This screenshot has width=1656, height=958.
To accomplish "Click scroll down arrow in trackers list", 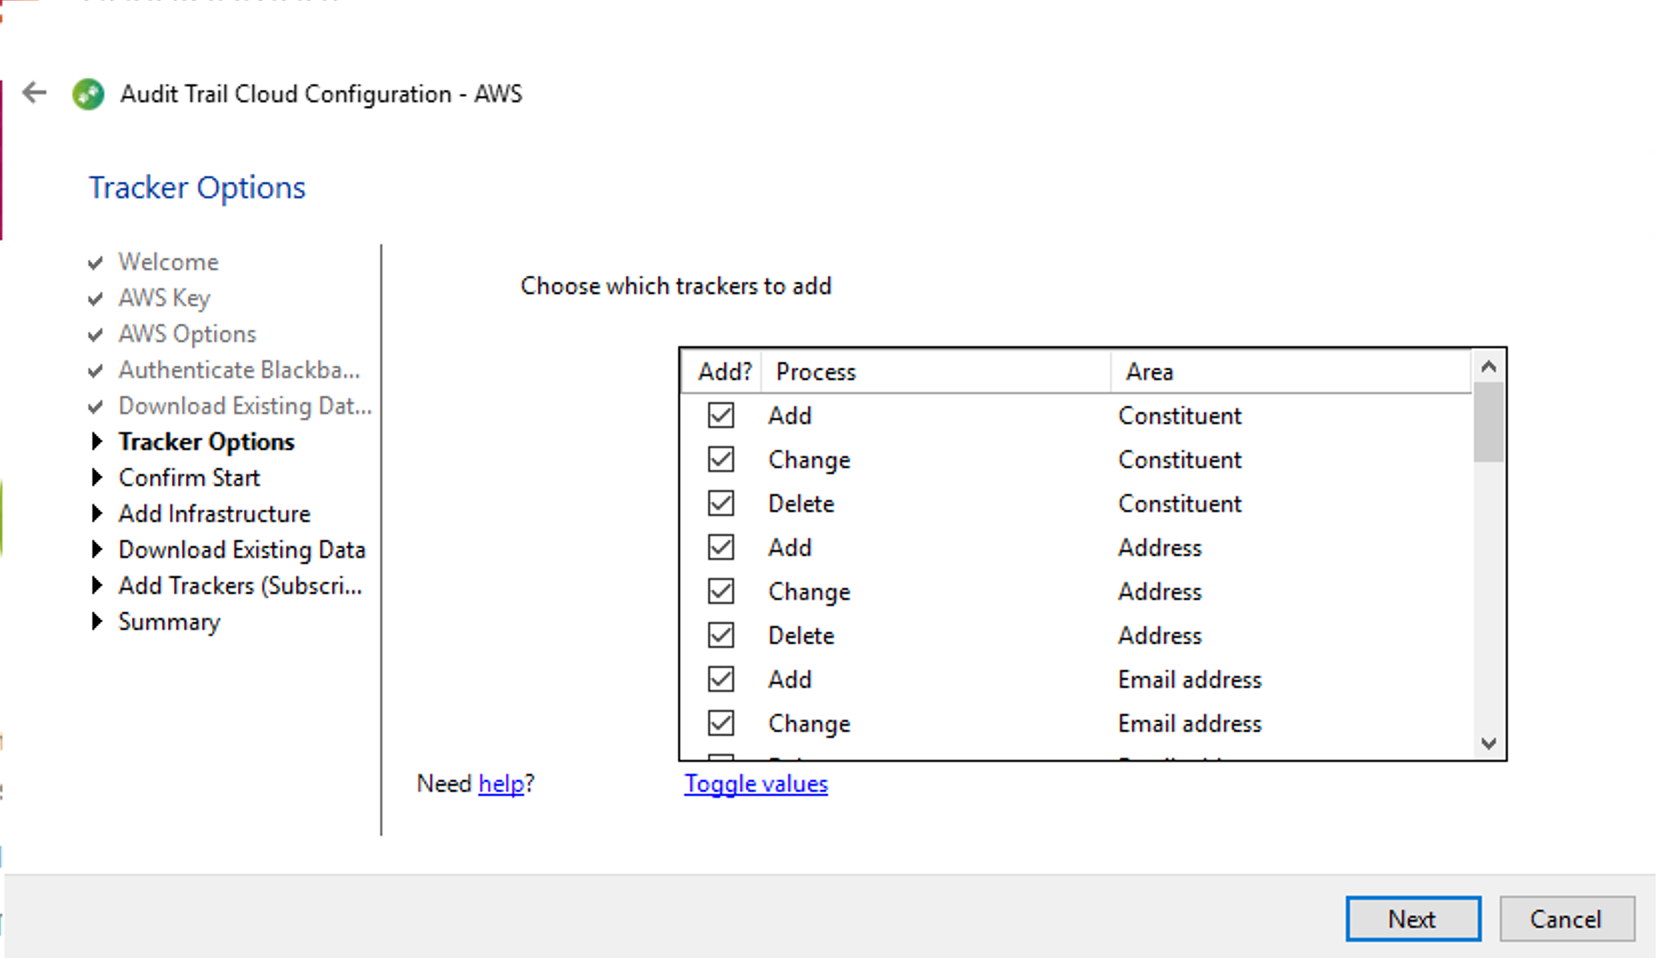I will tap(1488, 743).
